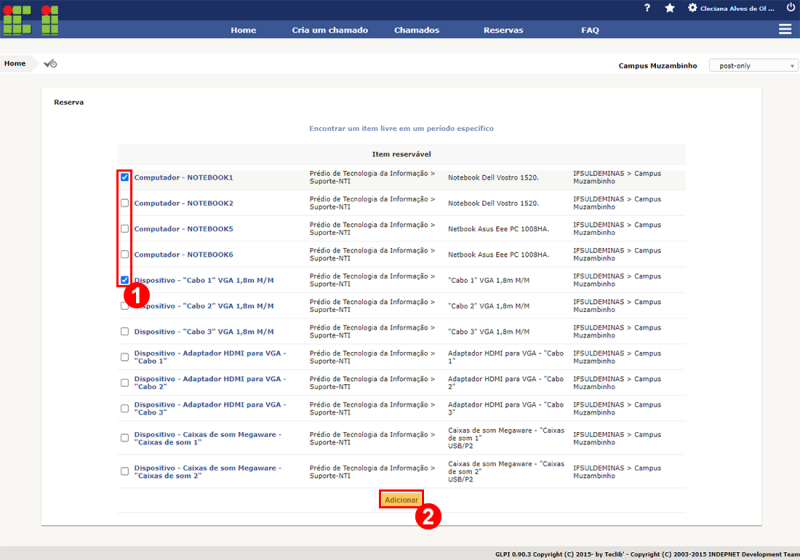800x560 pixels.
Task: Click Encontrar um item livre em um período específico
Action: click(x=401, y=129)
